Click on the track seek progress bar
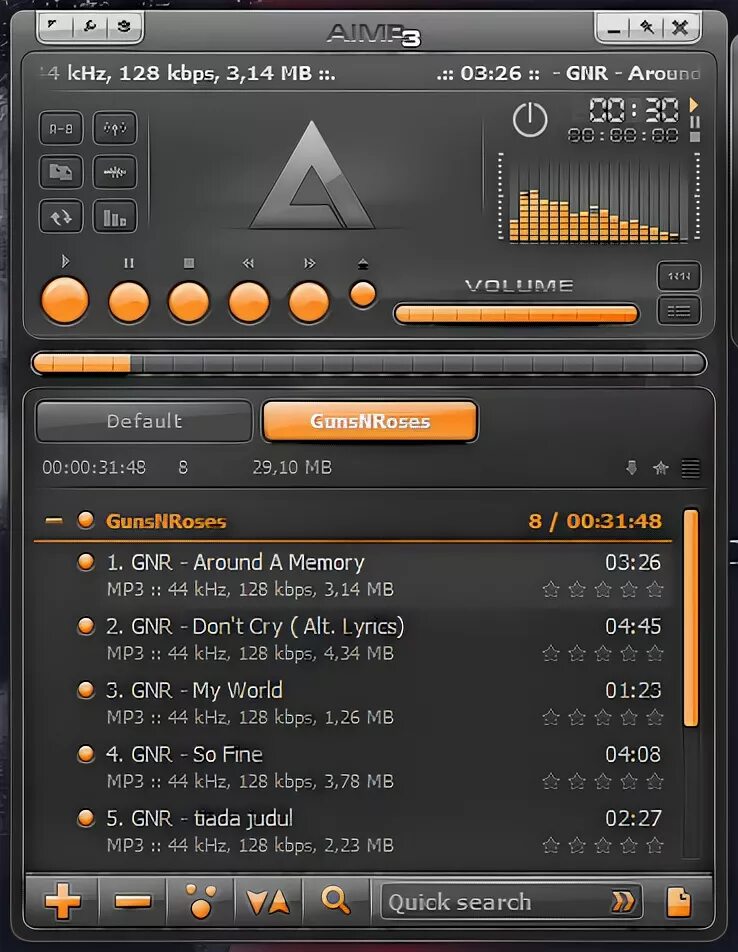This screenshot has width=738, height=952. 368,363
